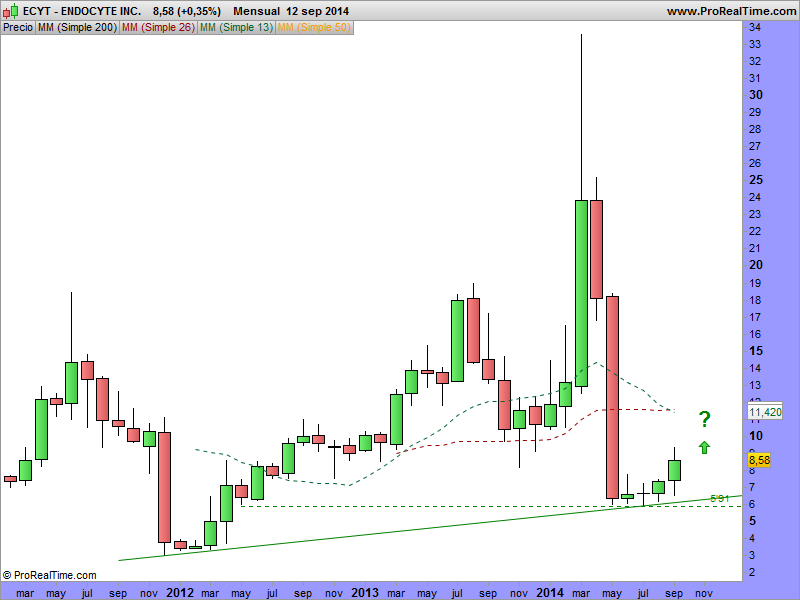Screen dimensions: 800x600
Task: Click the yellow 8,58 price label on axis
Action: 759,460
